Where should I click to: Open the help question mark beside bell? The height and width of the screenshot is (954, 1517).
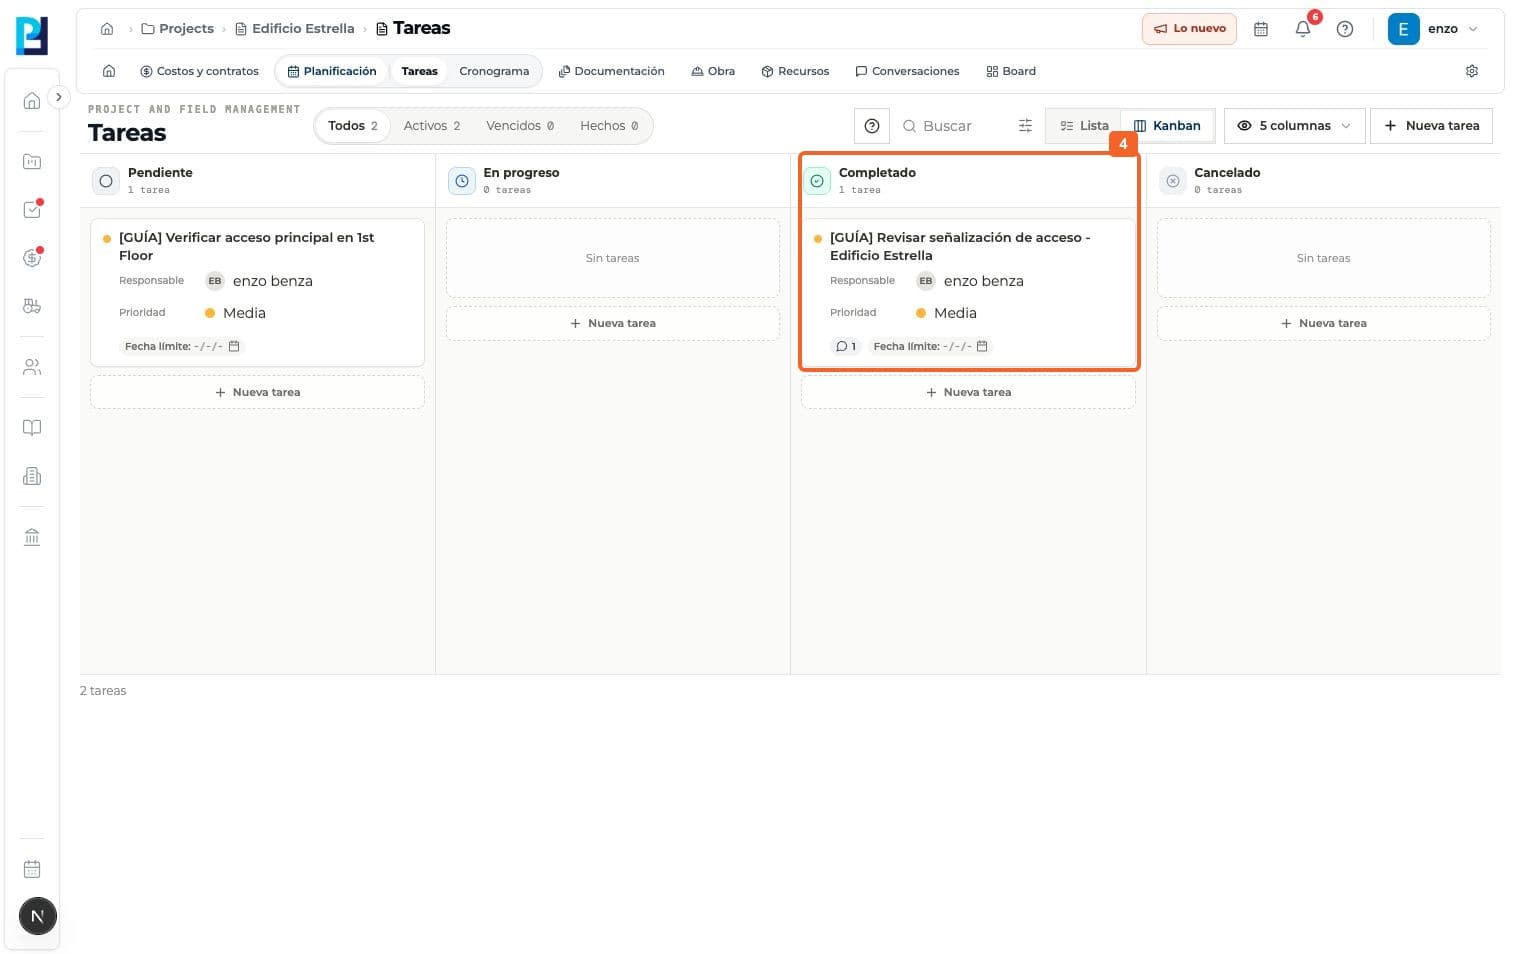(x=1345, y=29)
